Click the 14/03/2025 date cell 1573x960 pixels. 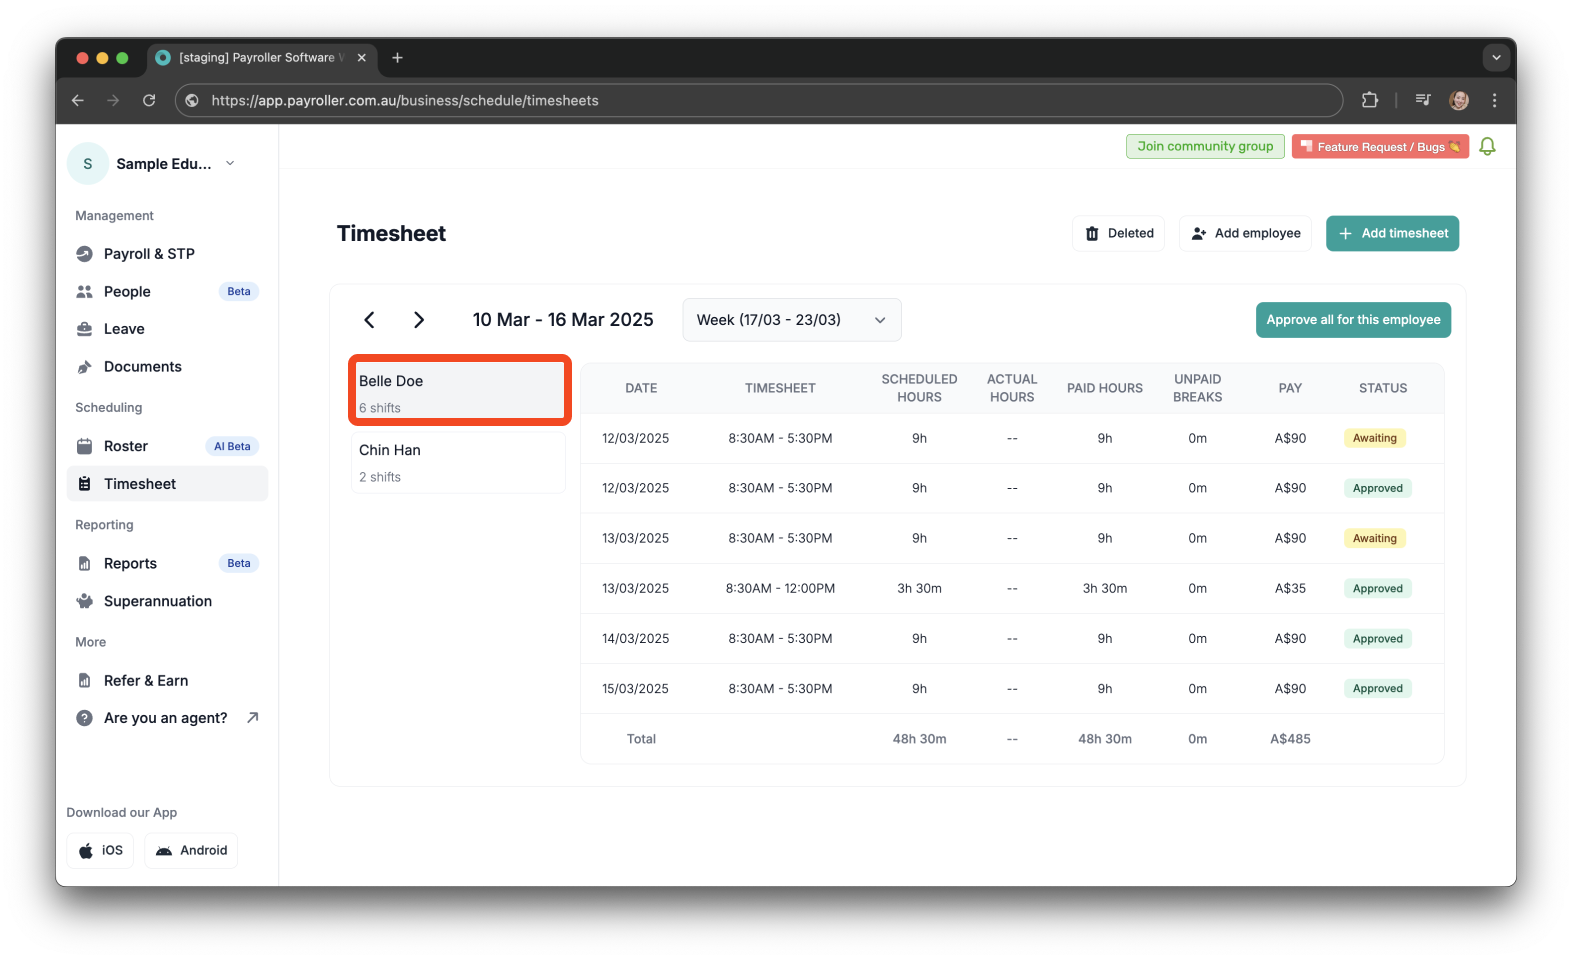635,639
